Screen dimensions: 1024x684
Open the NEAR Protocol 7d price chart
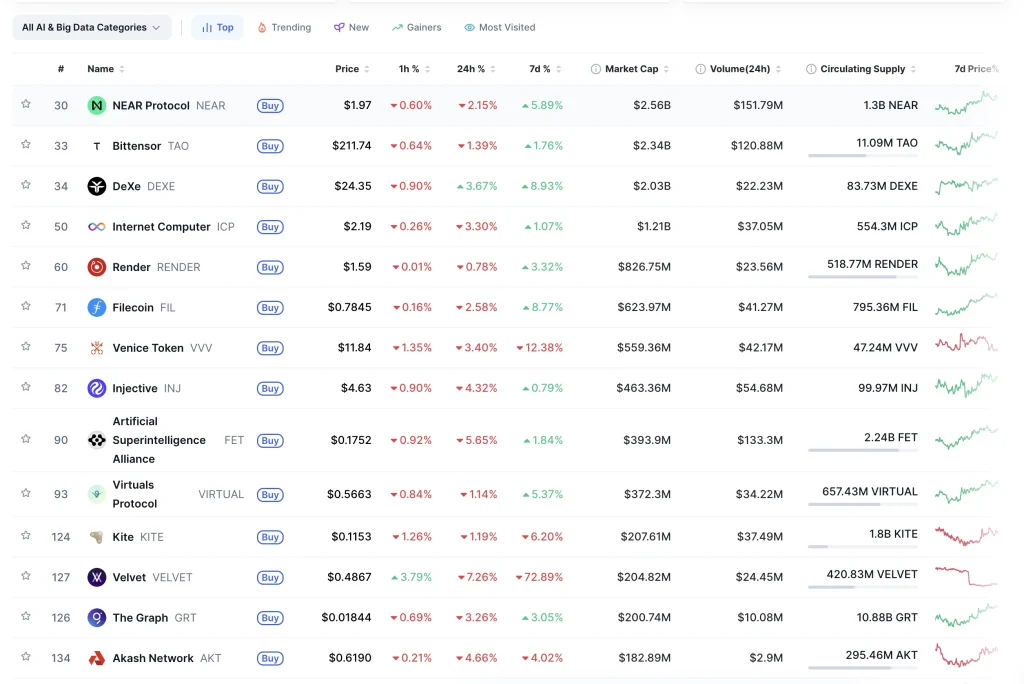[966, 104]
